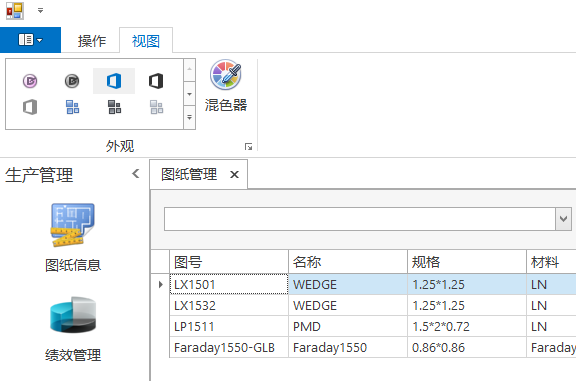Switch to the 视图 ribbon tab
The width and height of the screenshot is (576, 381).
pos(146,41)
